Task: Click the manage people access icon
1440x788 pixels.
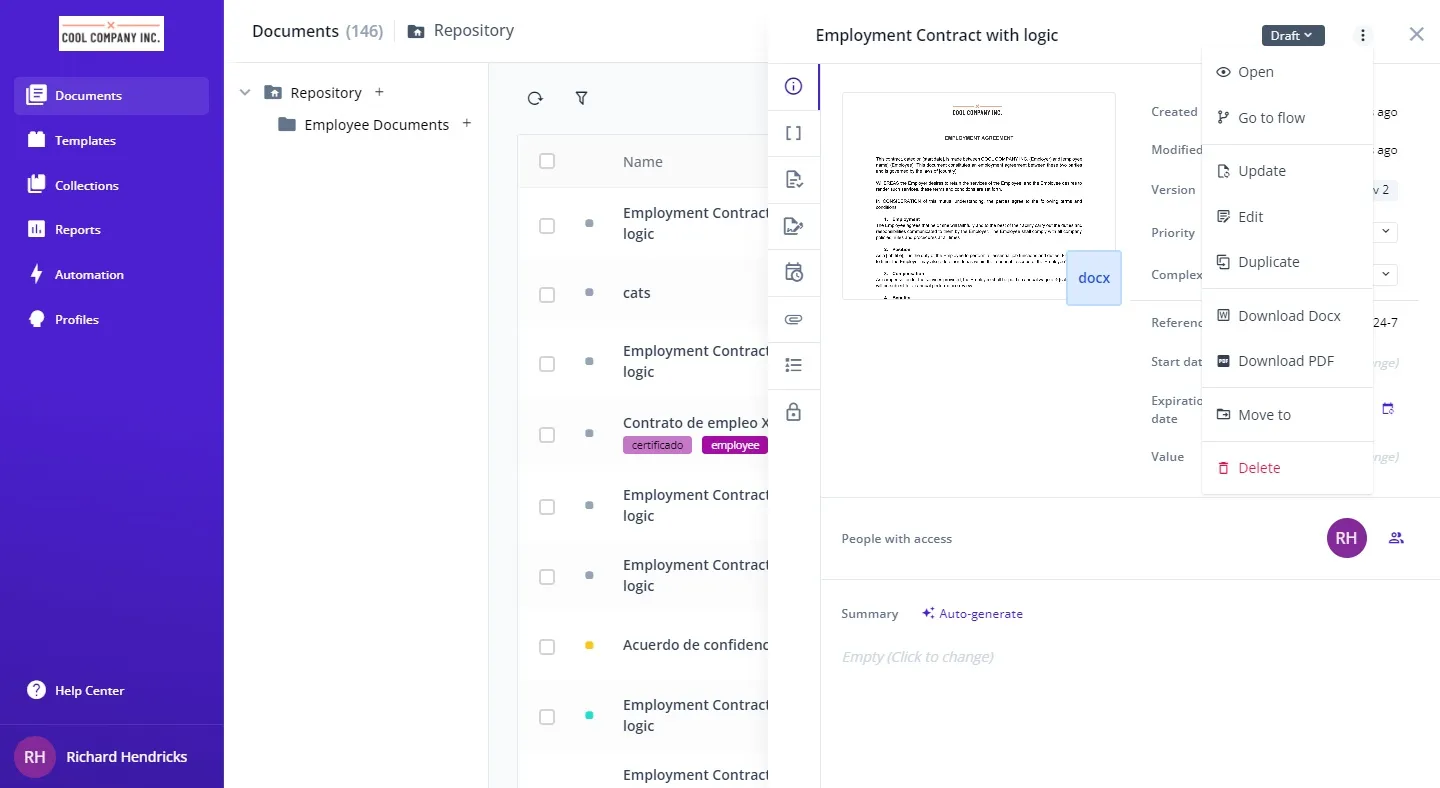Action: click(1396, 538)
